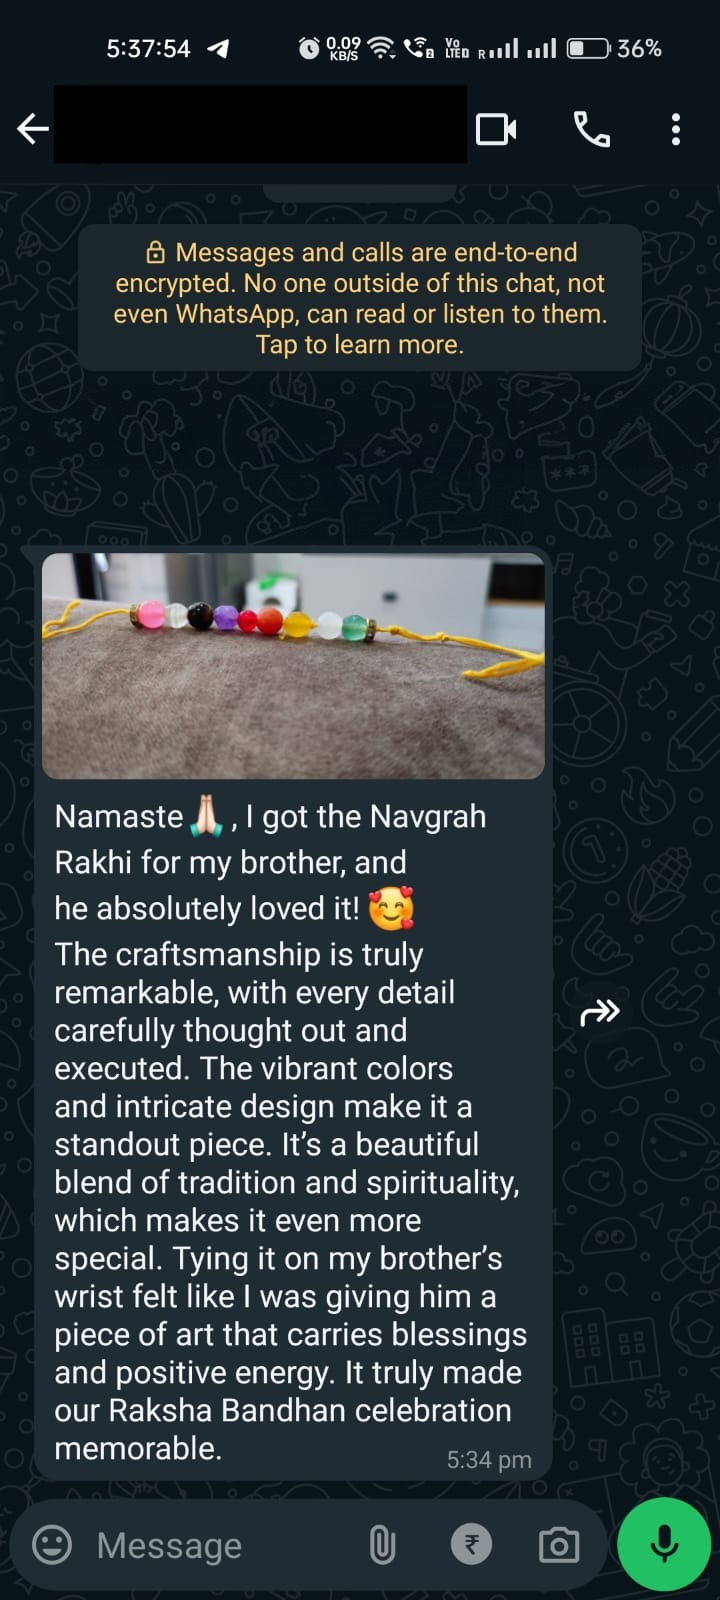Screen dimensions: 720x1600
Task: Open the camera from message bar
Action: coord(559,1545)
